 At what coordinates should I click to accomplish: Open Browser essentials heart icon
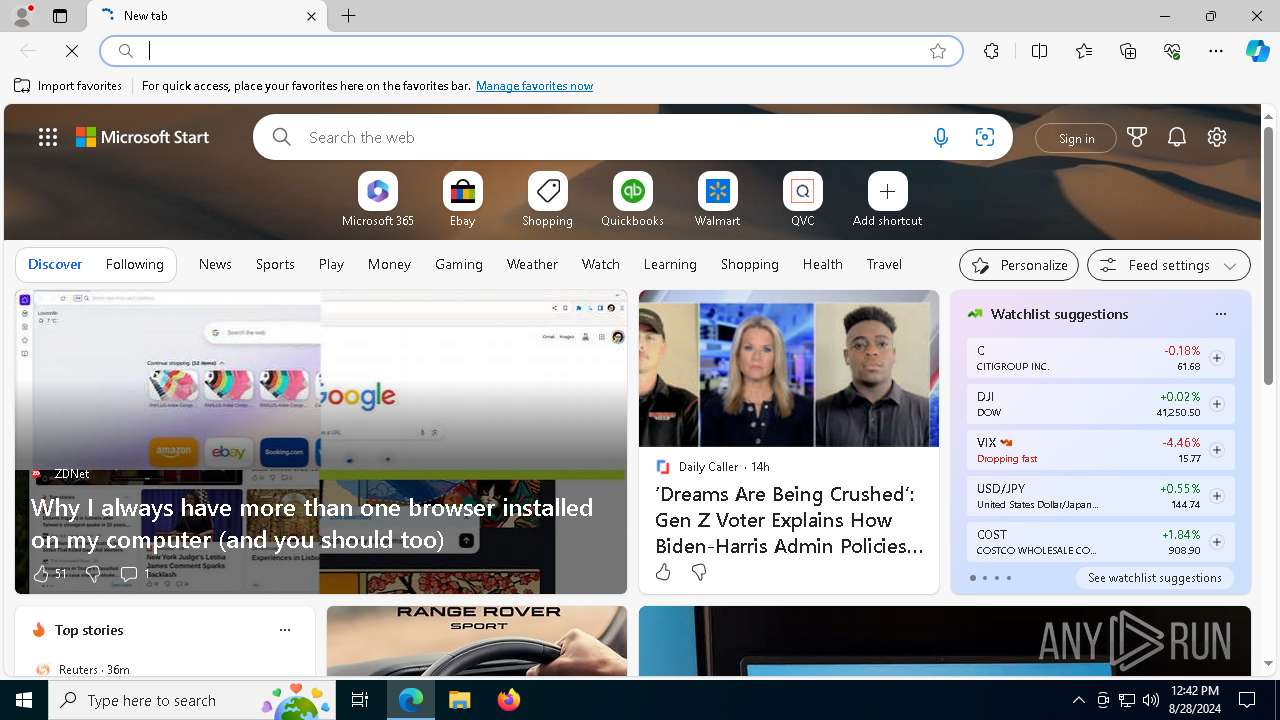pyautogui.click(x=1172, y=51)
